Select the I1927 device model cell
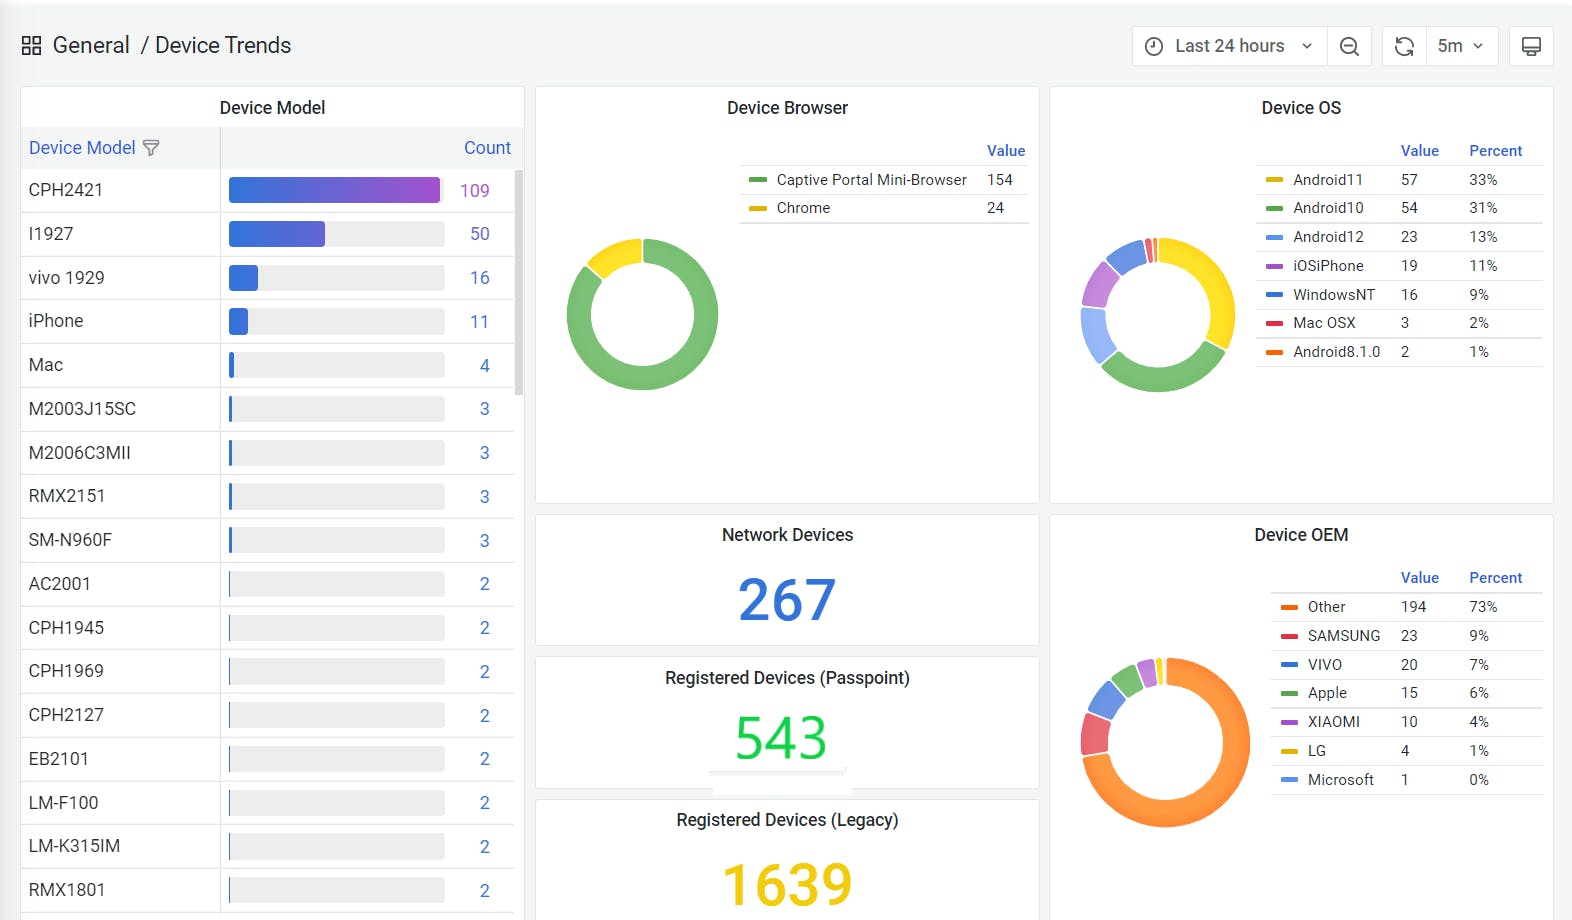The width and height of the screenshot is (1572, 920). point(120,234)
